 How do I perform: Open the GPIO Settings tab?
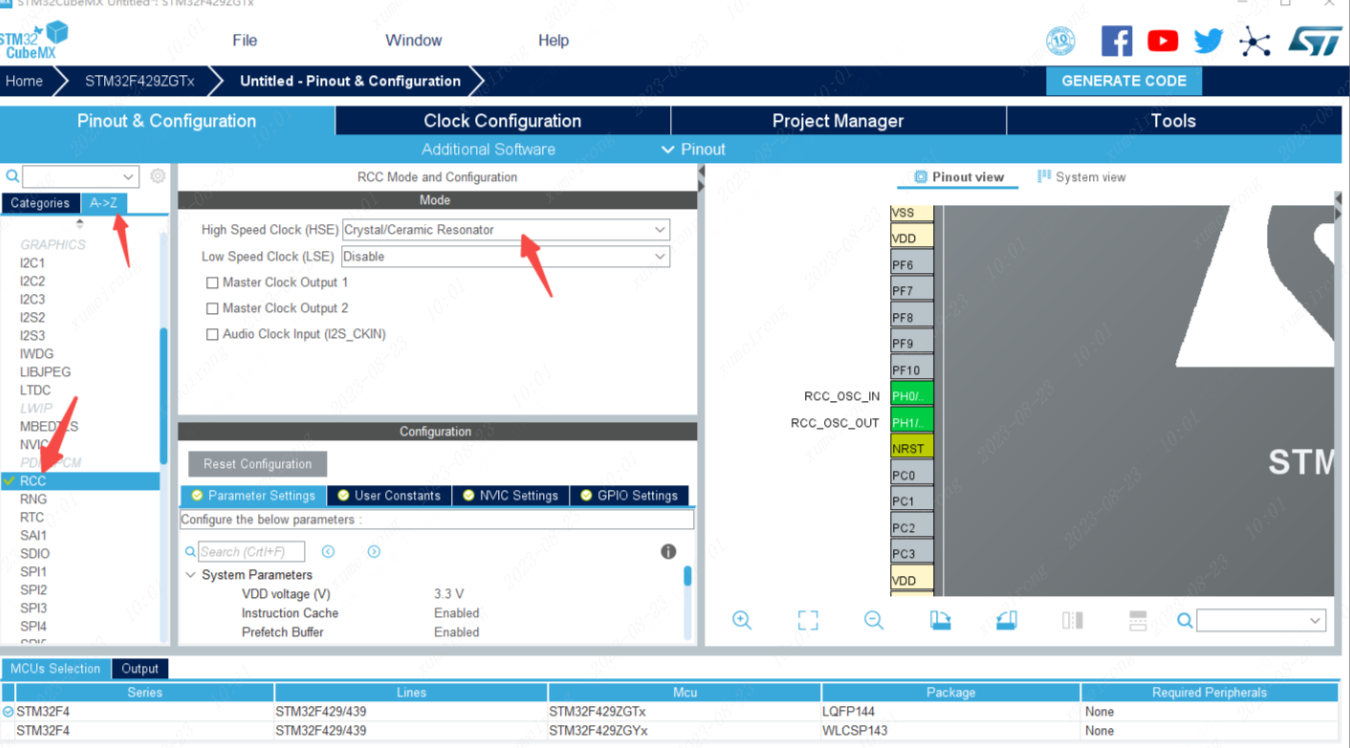pyautogui.click(x=629, y=496)
